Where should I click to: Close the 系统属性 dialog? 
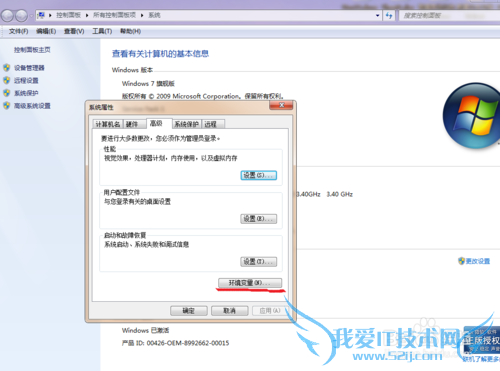[281, 105]
